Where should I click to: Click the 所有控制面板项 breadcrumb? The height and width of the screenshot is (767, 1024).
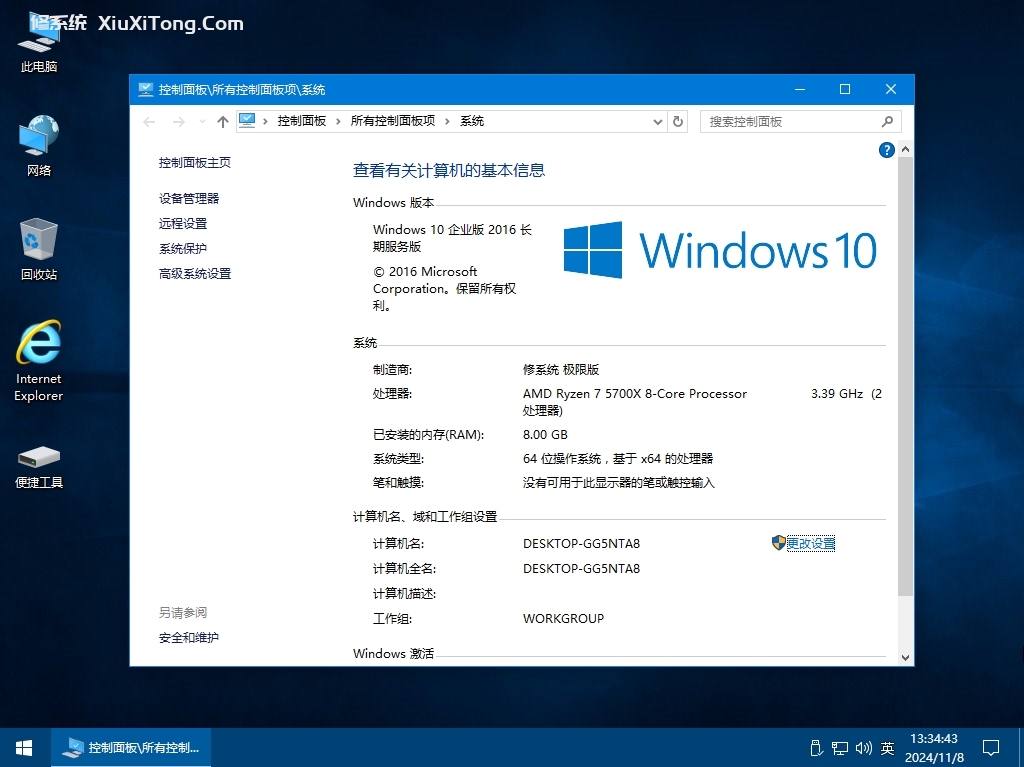coord(392,121)
